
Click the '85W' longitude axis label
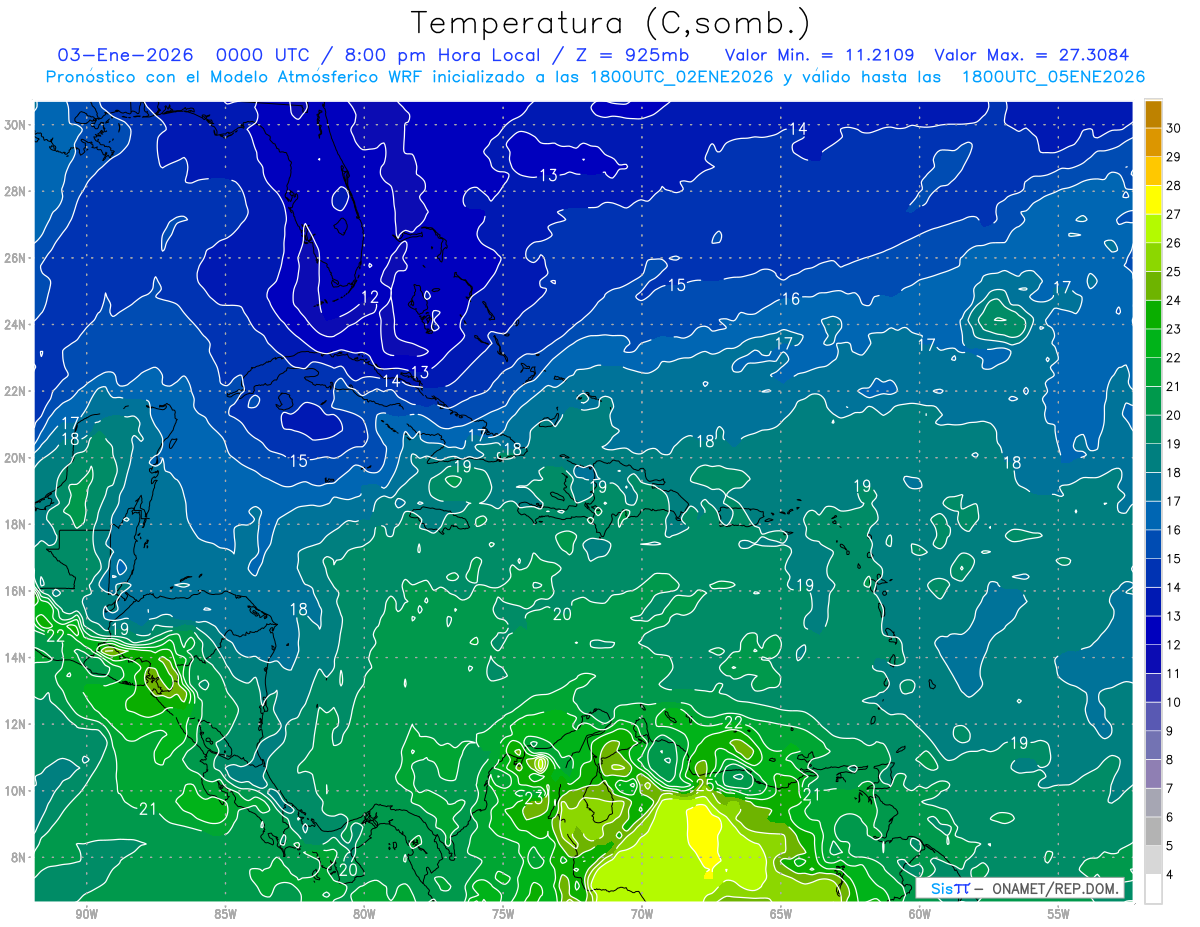(225, 914)
